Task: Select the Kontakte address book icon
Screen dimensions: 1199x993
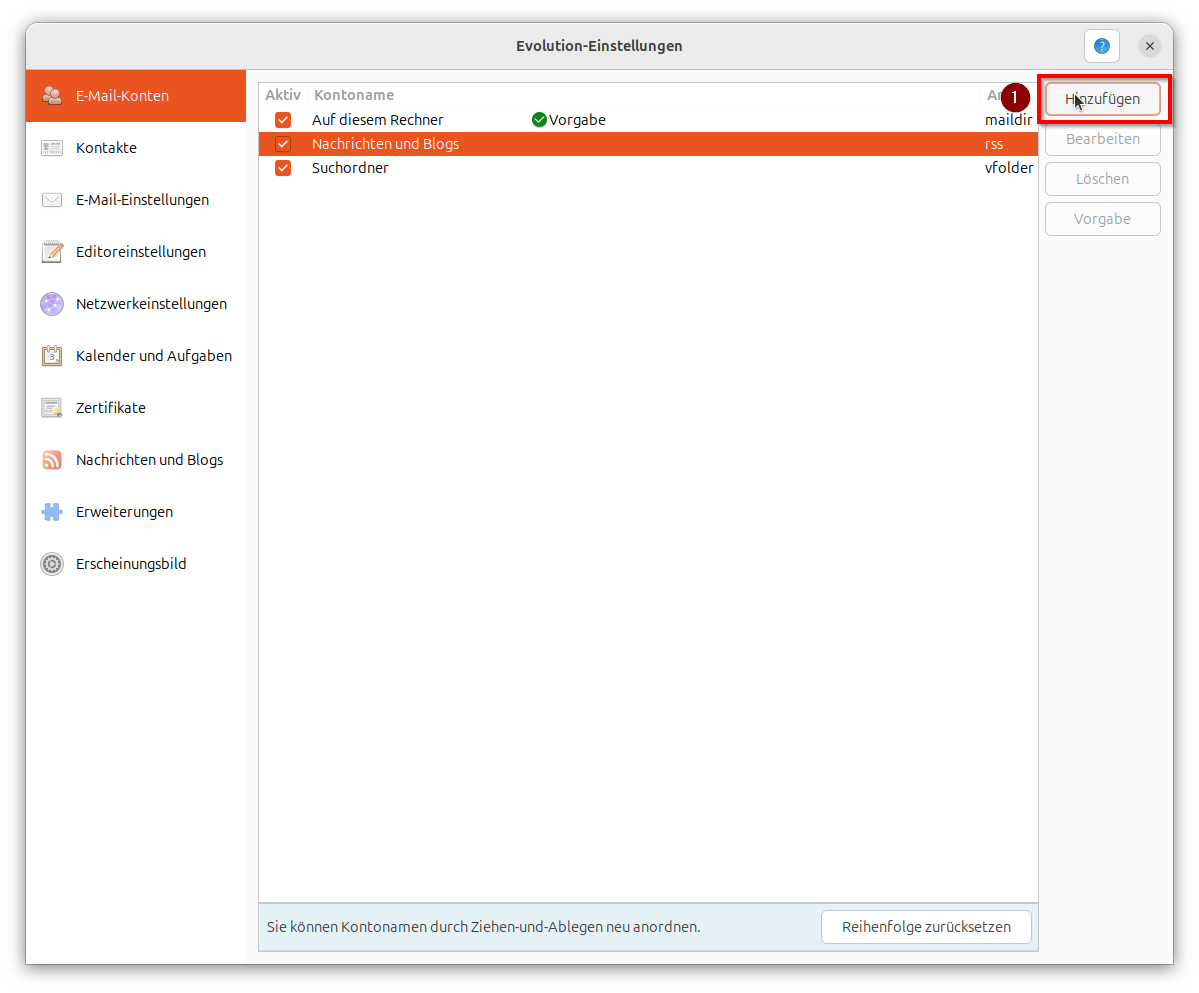Action: [x=51, y=147]
